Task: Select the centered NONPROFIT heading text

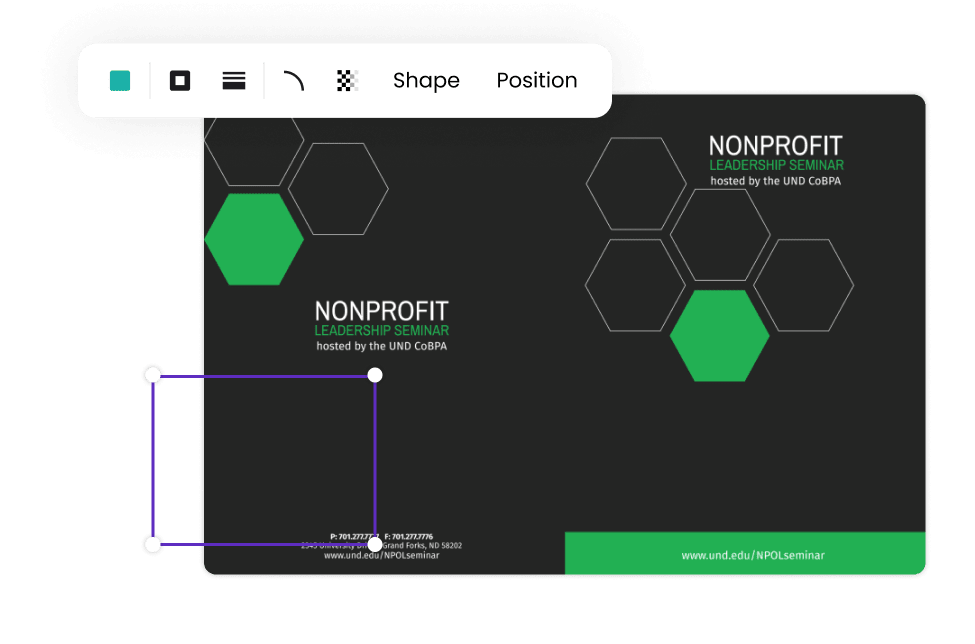Action: (382, 311)
